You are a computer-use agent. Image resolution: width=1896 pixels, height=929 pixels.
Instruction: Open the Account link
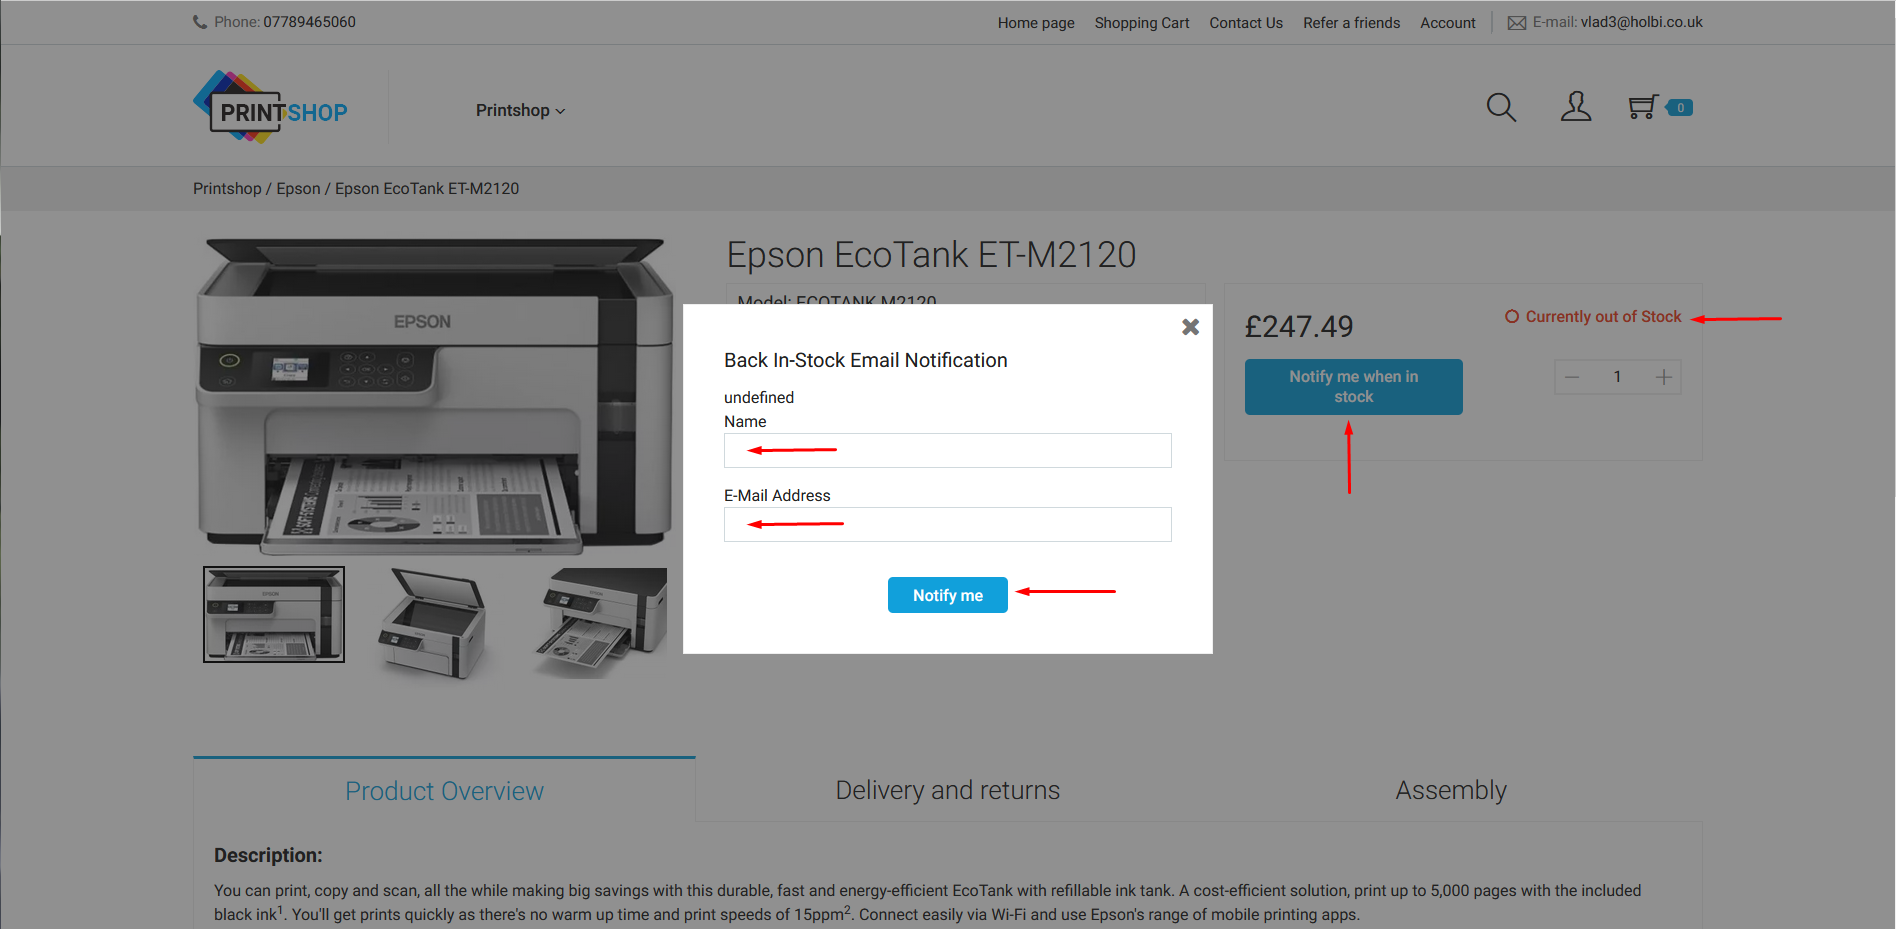tap(1447, 23)
